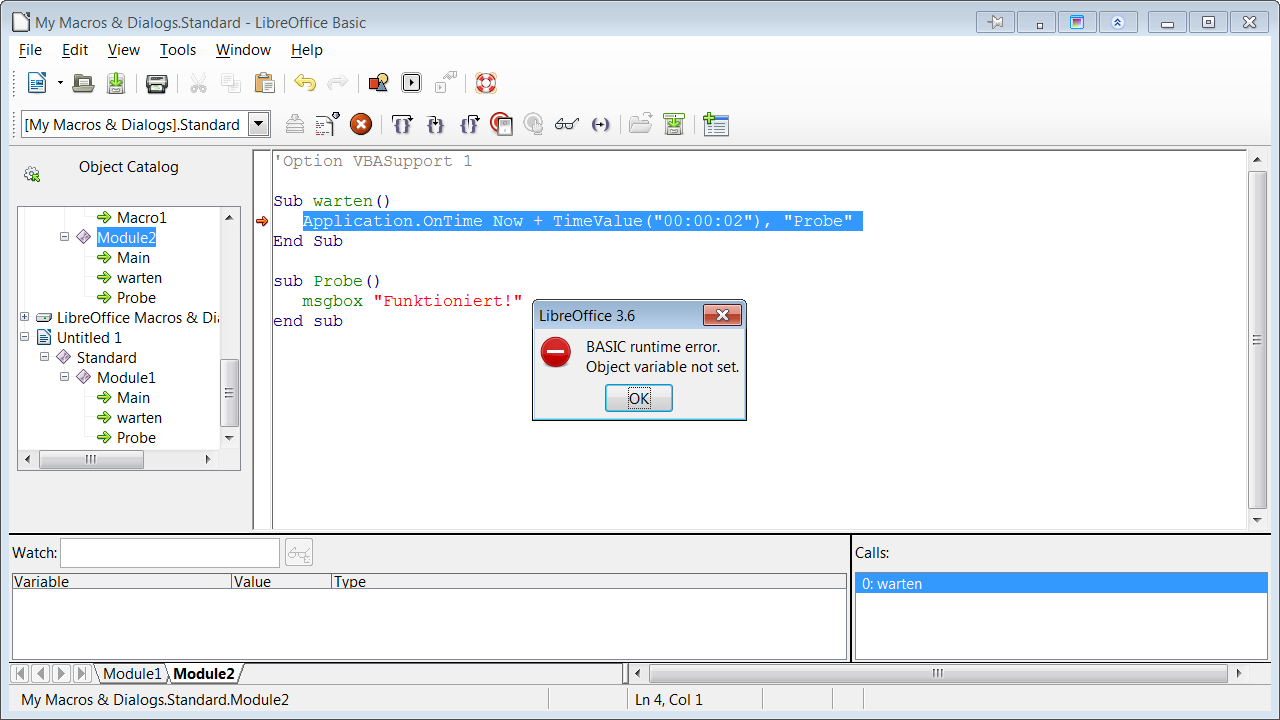The width and height of the screenshot is (1280, 720).
Task: Click the object tree horizontal scrollbar right arrow
Action: point(208,459)
